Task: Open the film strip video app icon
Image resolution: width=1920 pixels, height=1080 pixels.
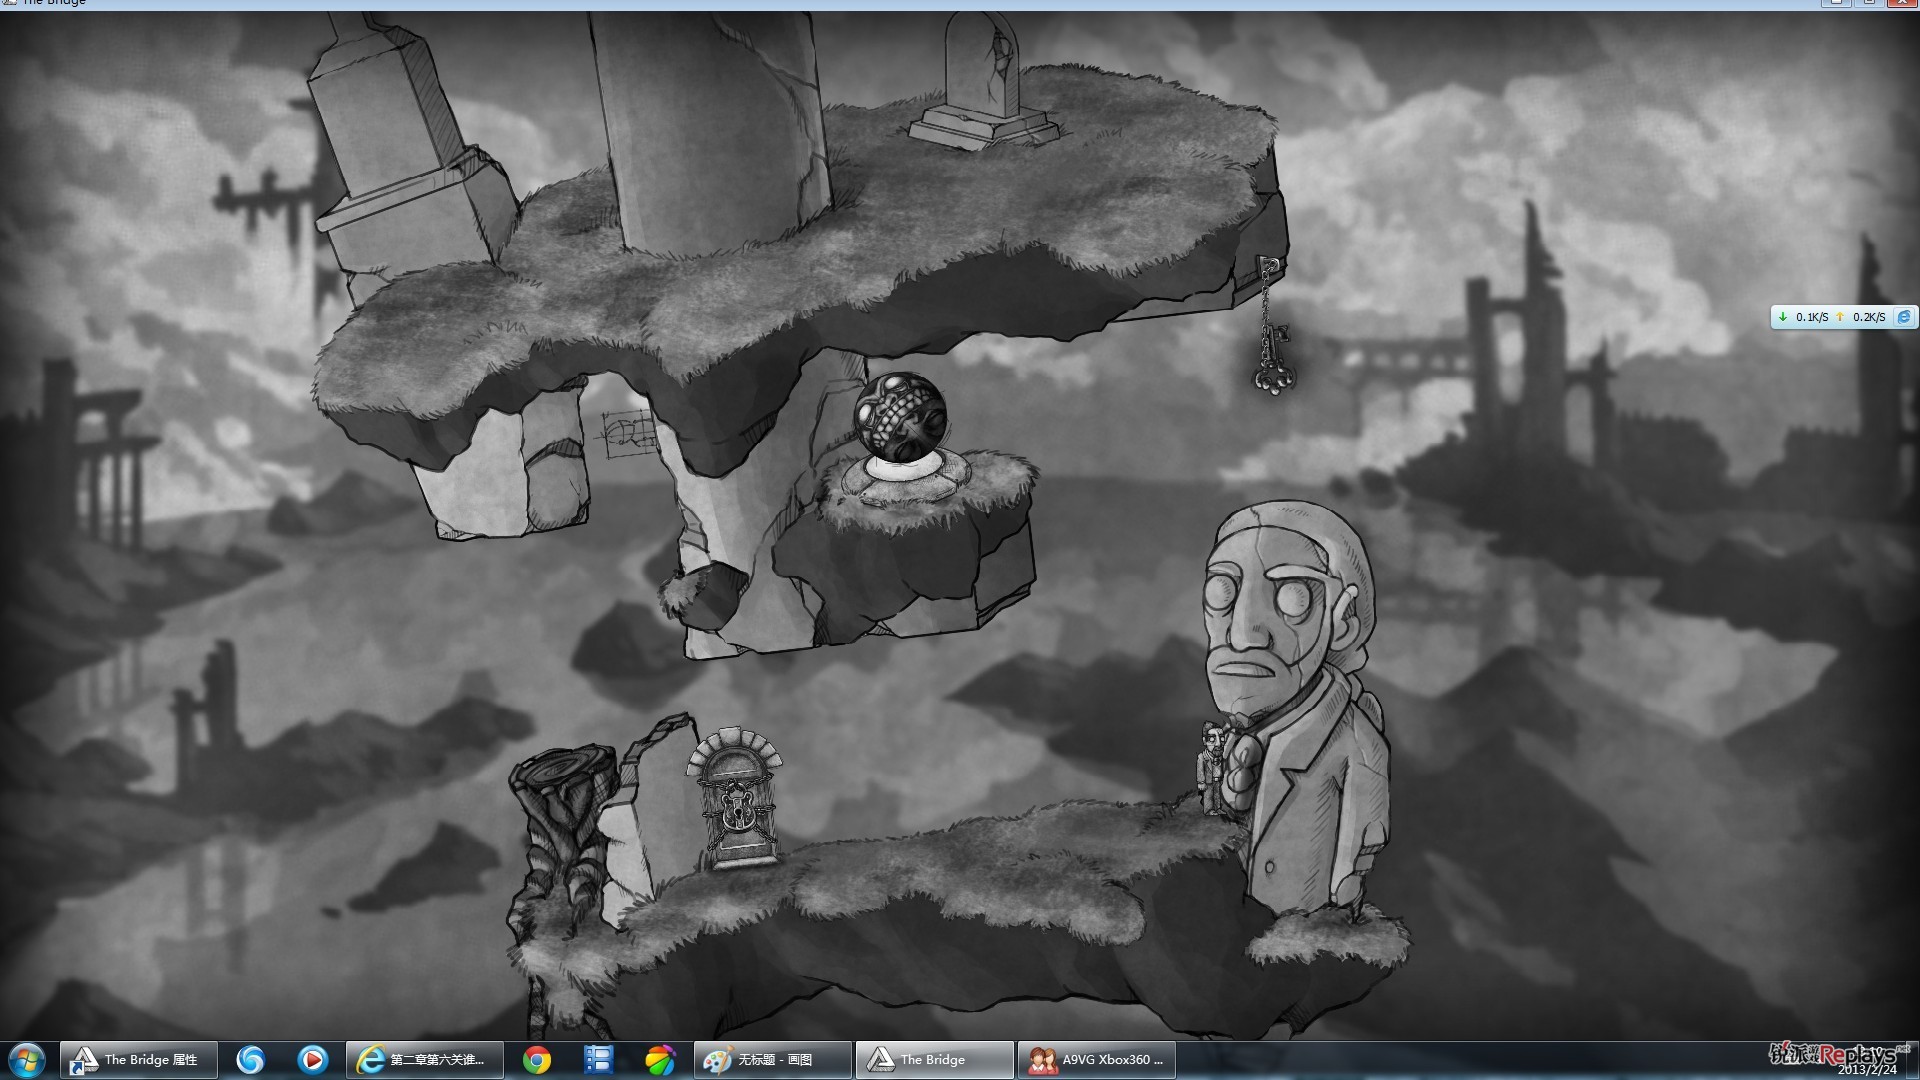Action: tap(598, 1060)
